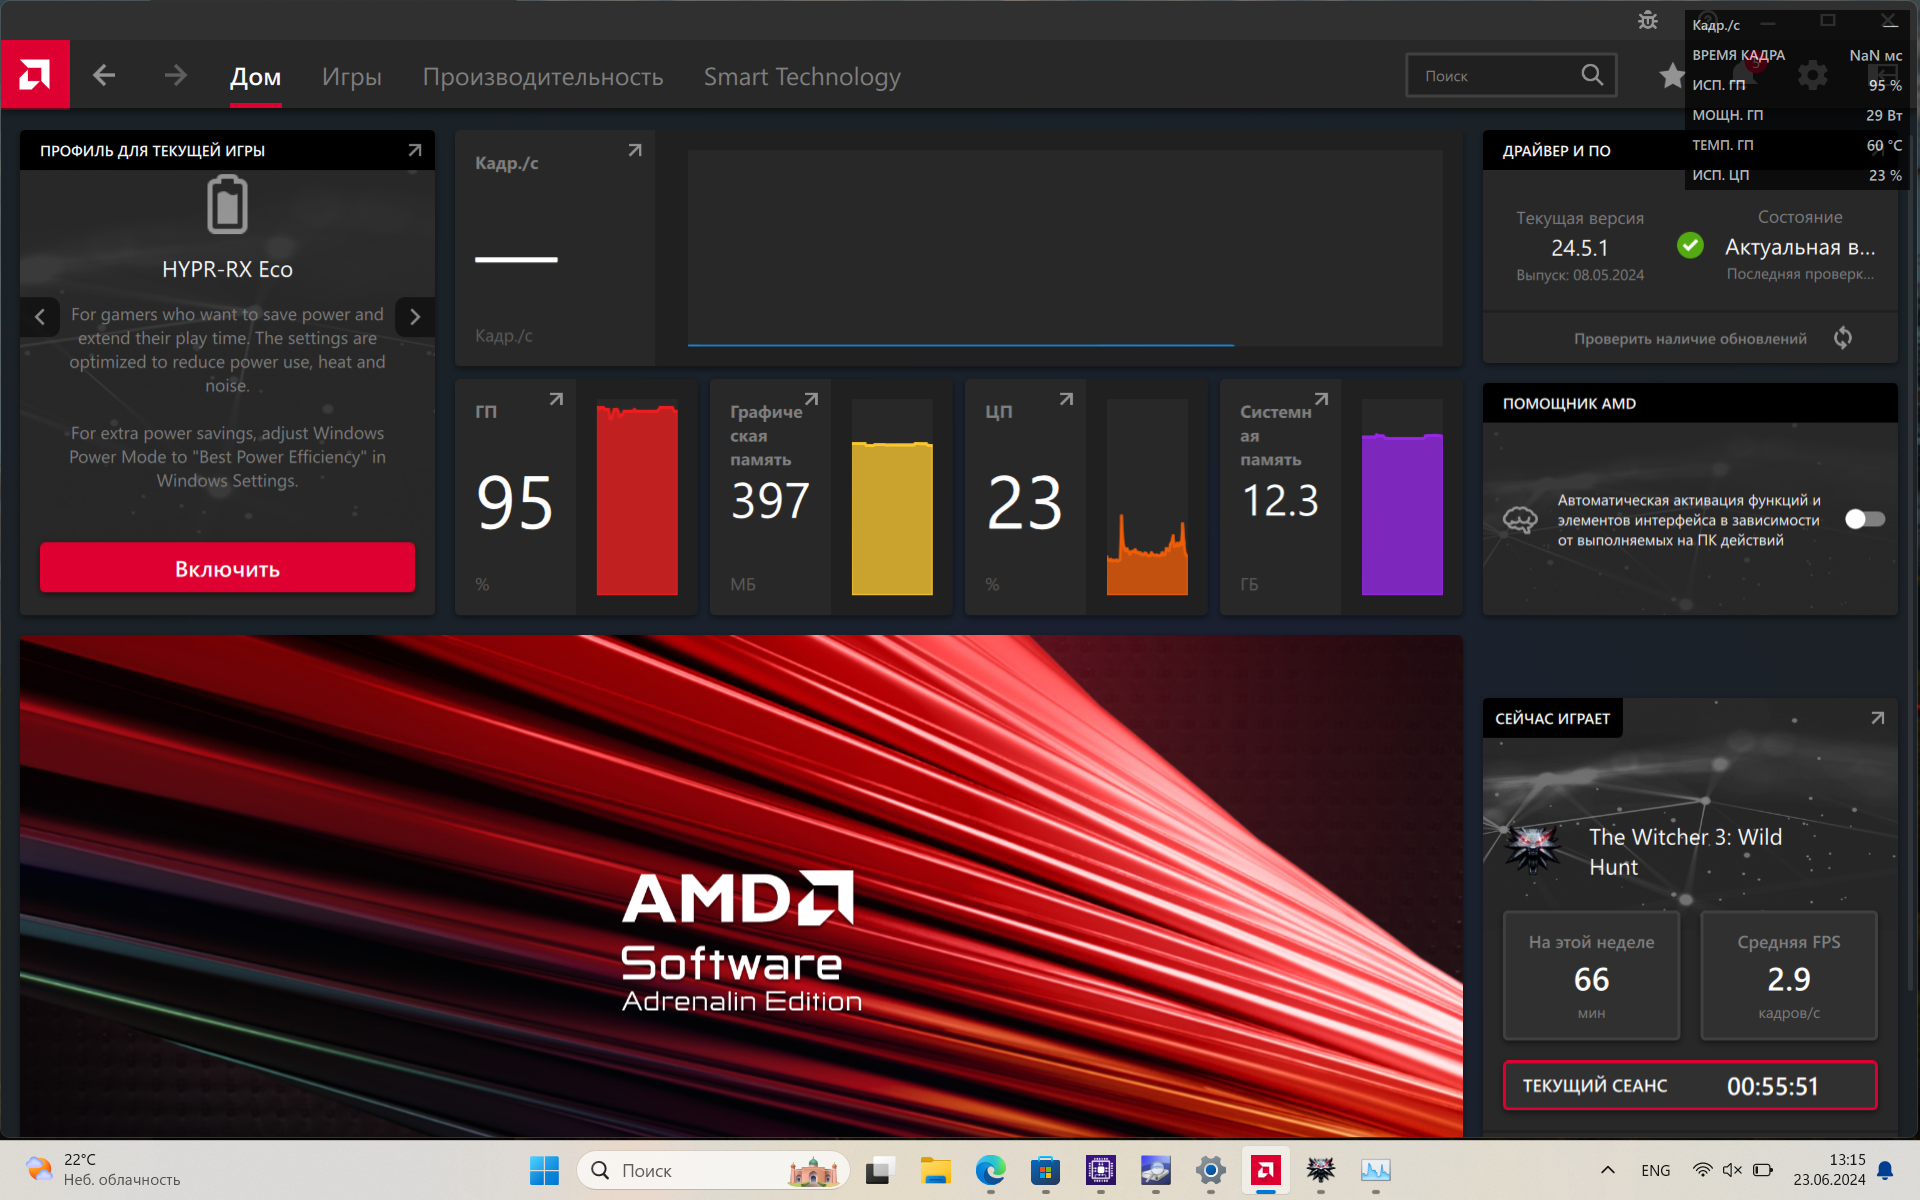Screen dimensions: 1920x1200
Task: Click the AMD assistant brain icon
Action: pyautogui.click(x=1520, y=520)
